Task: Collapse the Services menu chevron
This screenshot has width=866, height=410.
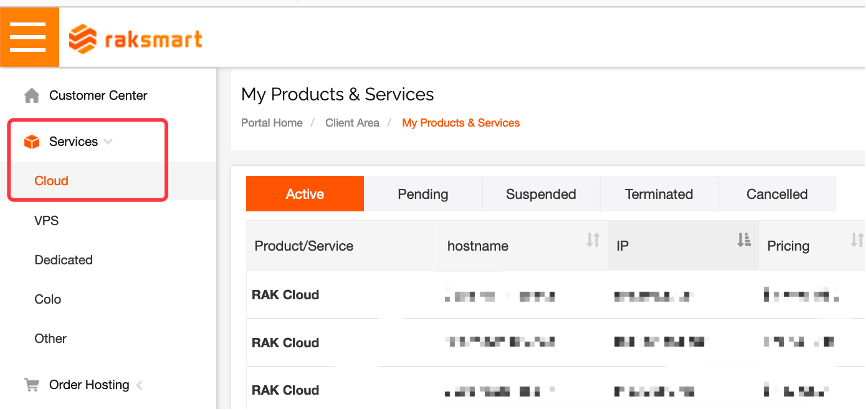Action: pyautogui.click(x=108, y=142)
